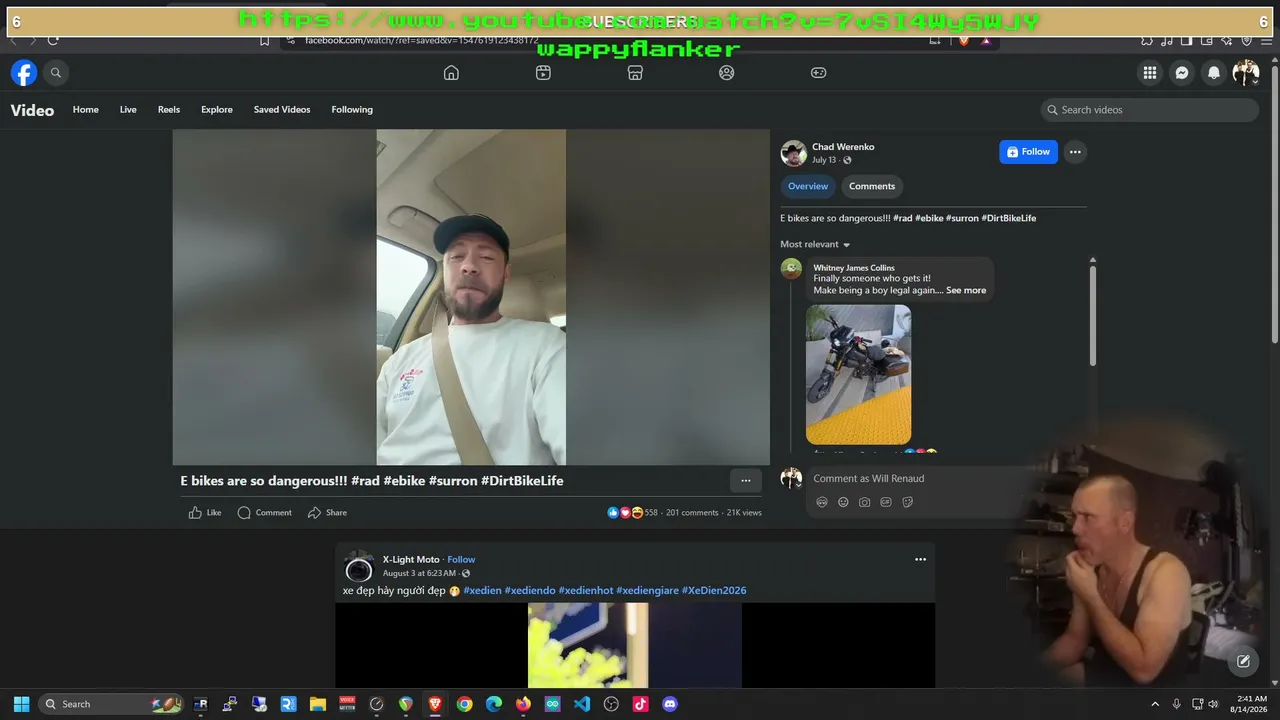Share the E bikes video
This screenshot has width=1280, height=720.
point(327,513)
